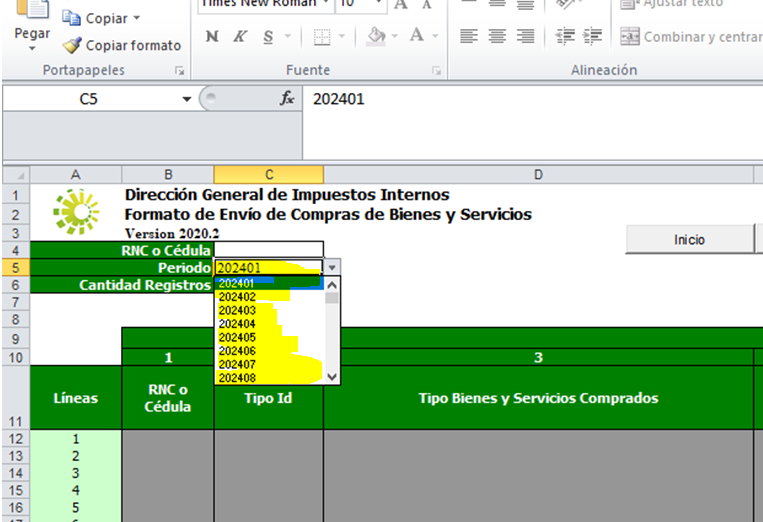Open the Portapapeles dialog launcher
The height and width of the screenshot is (522, 763).
tap(180, 71)
